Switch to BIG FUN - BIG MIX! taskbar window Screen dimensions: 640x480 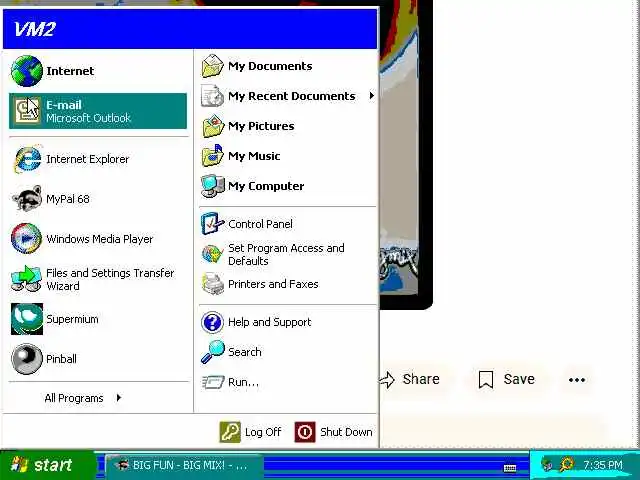tap(182, 465)
